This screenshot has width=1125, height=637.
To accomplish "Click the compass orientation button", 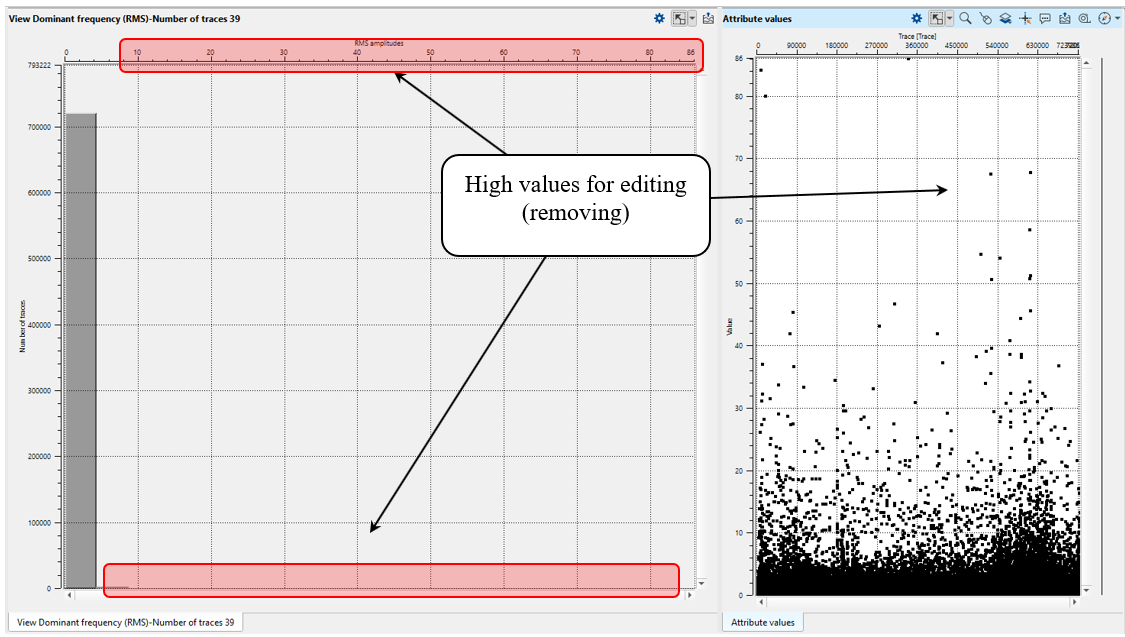I will click(x=1104, y=18).
